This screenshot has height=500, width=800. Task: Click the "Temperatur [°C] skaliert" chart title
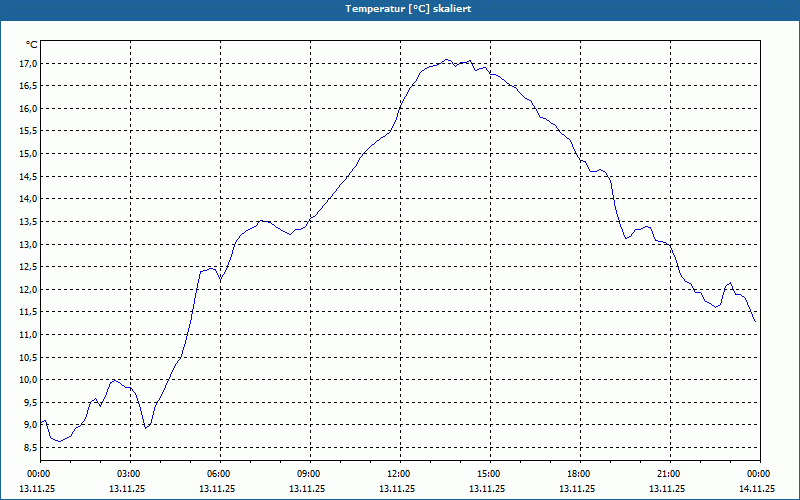[408, 9]
